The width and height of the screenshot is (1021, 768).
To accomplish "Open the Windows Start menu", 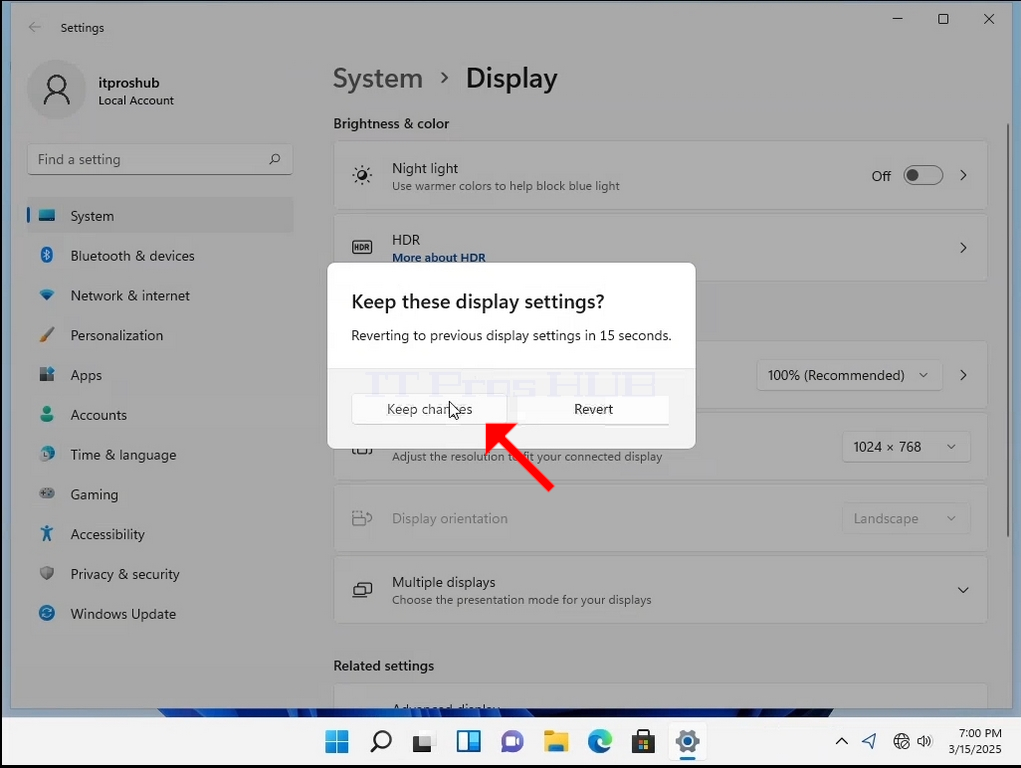I will click(x=337, y=741).
